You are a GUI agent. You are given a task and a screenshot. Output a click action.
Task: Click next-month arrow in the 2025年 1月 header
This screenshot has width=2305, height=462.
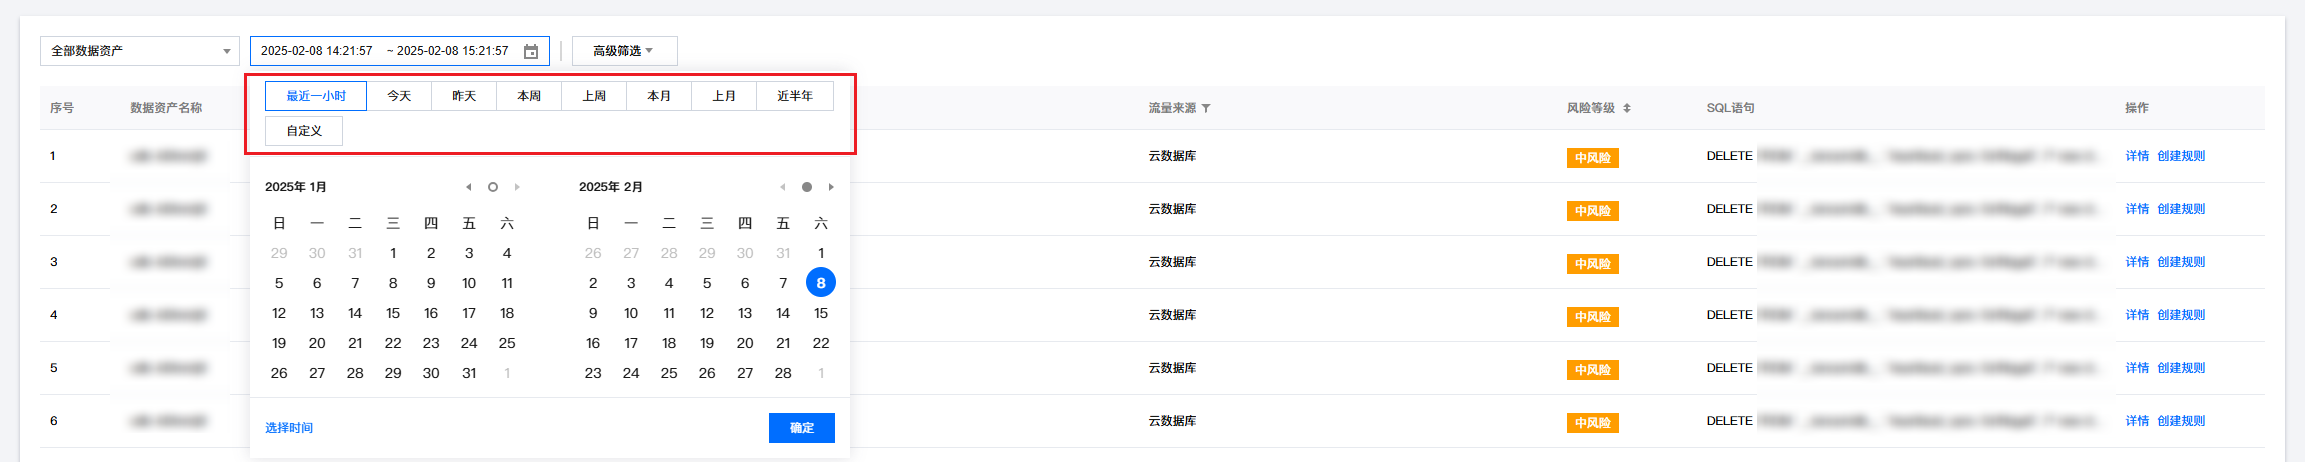click(517, 187)
